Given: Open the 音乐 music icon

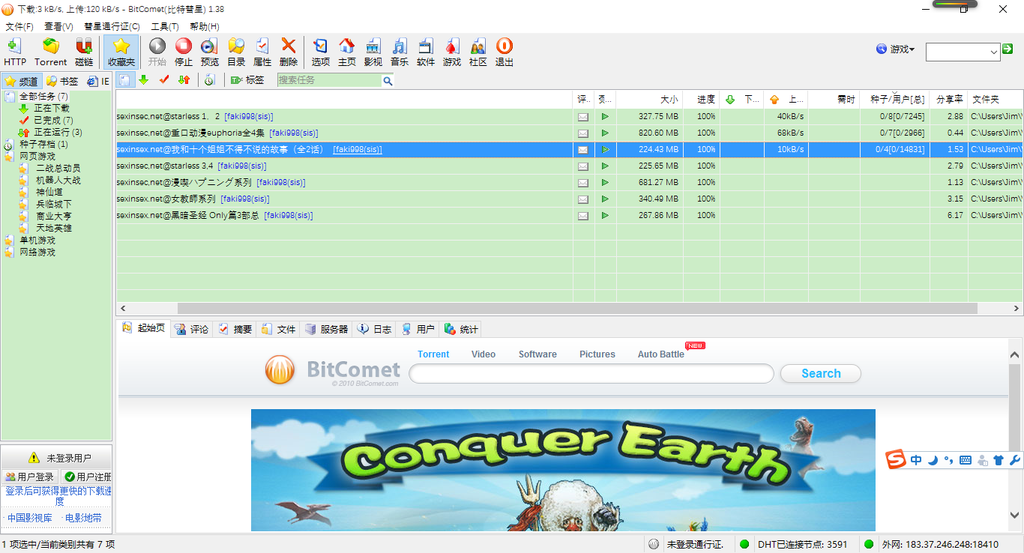Looking at the screenshot, I should (x=399, y=52).
